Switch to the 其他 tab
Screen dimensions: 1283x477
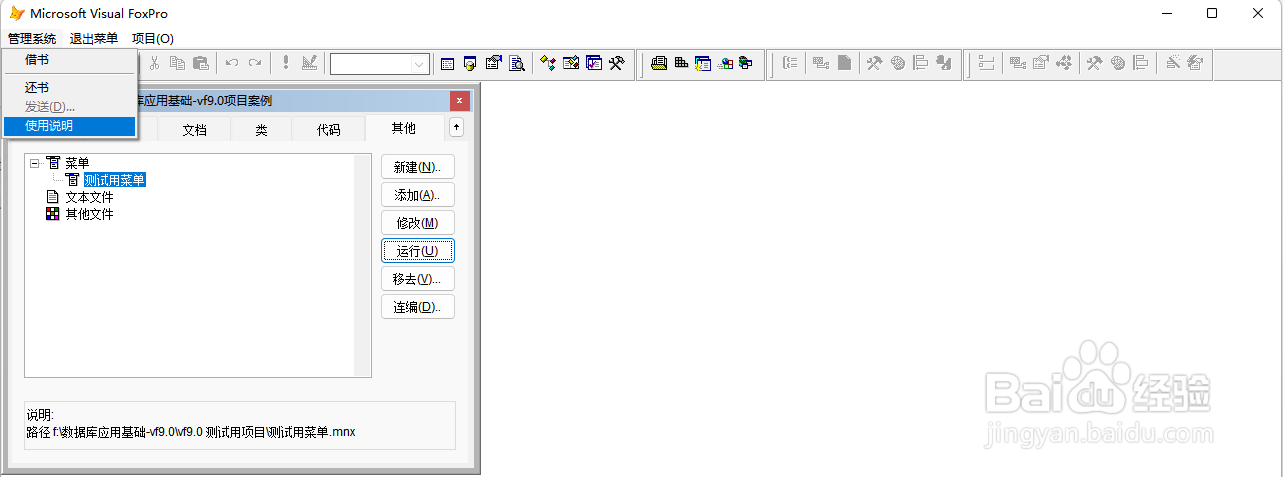(404, 128)
